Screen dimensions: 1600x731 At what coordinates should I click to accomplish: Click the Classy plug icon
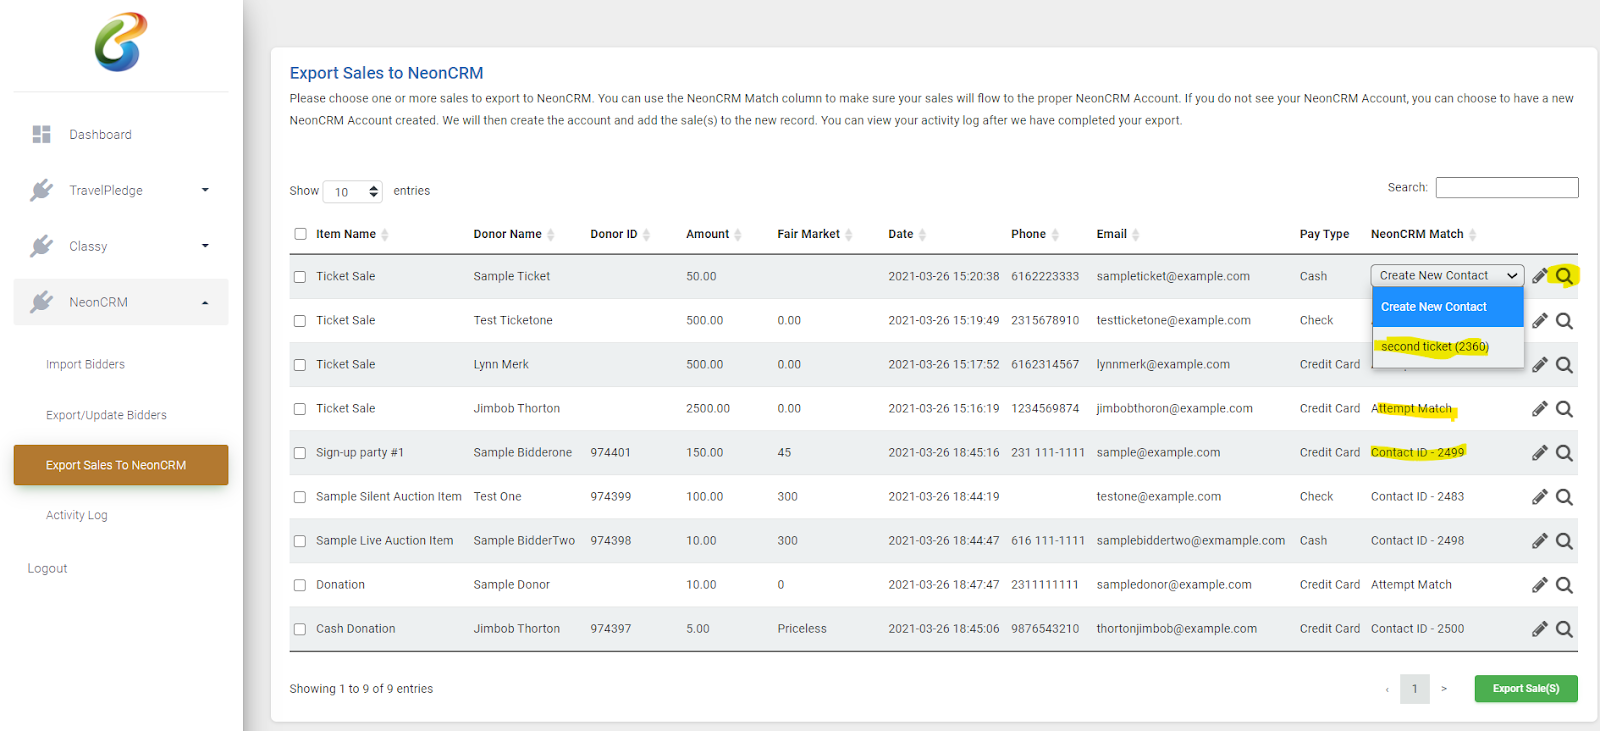[41, 246]
